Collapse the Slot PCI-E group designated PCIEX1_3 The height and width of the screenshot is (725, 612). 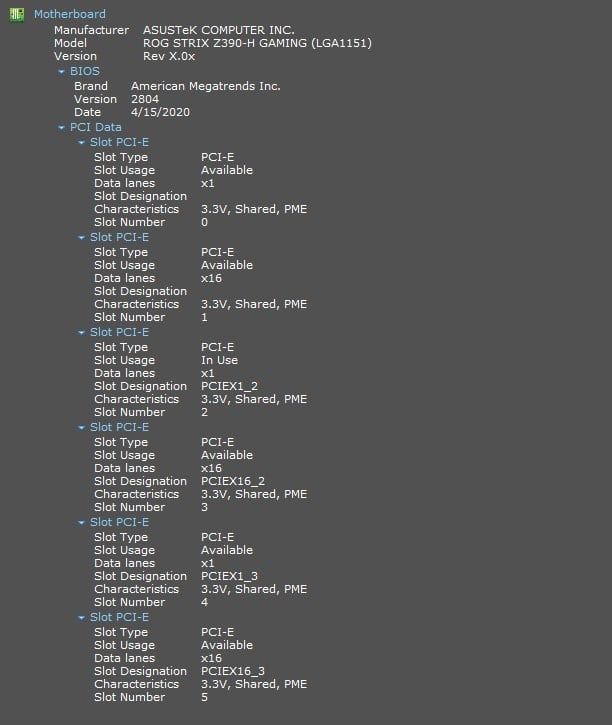tap(81, 523)
